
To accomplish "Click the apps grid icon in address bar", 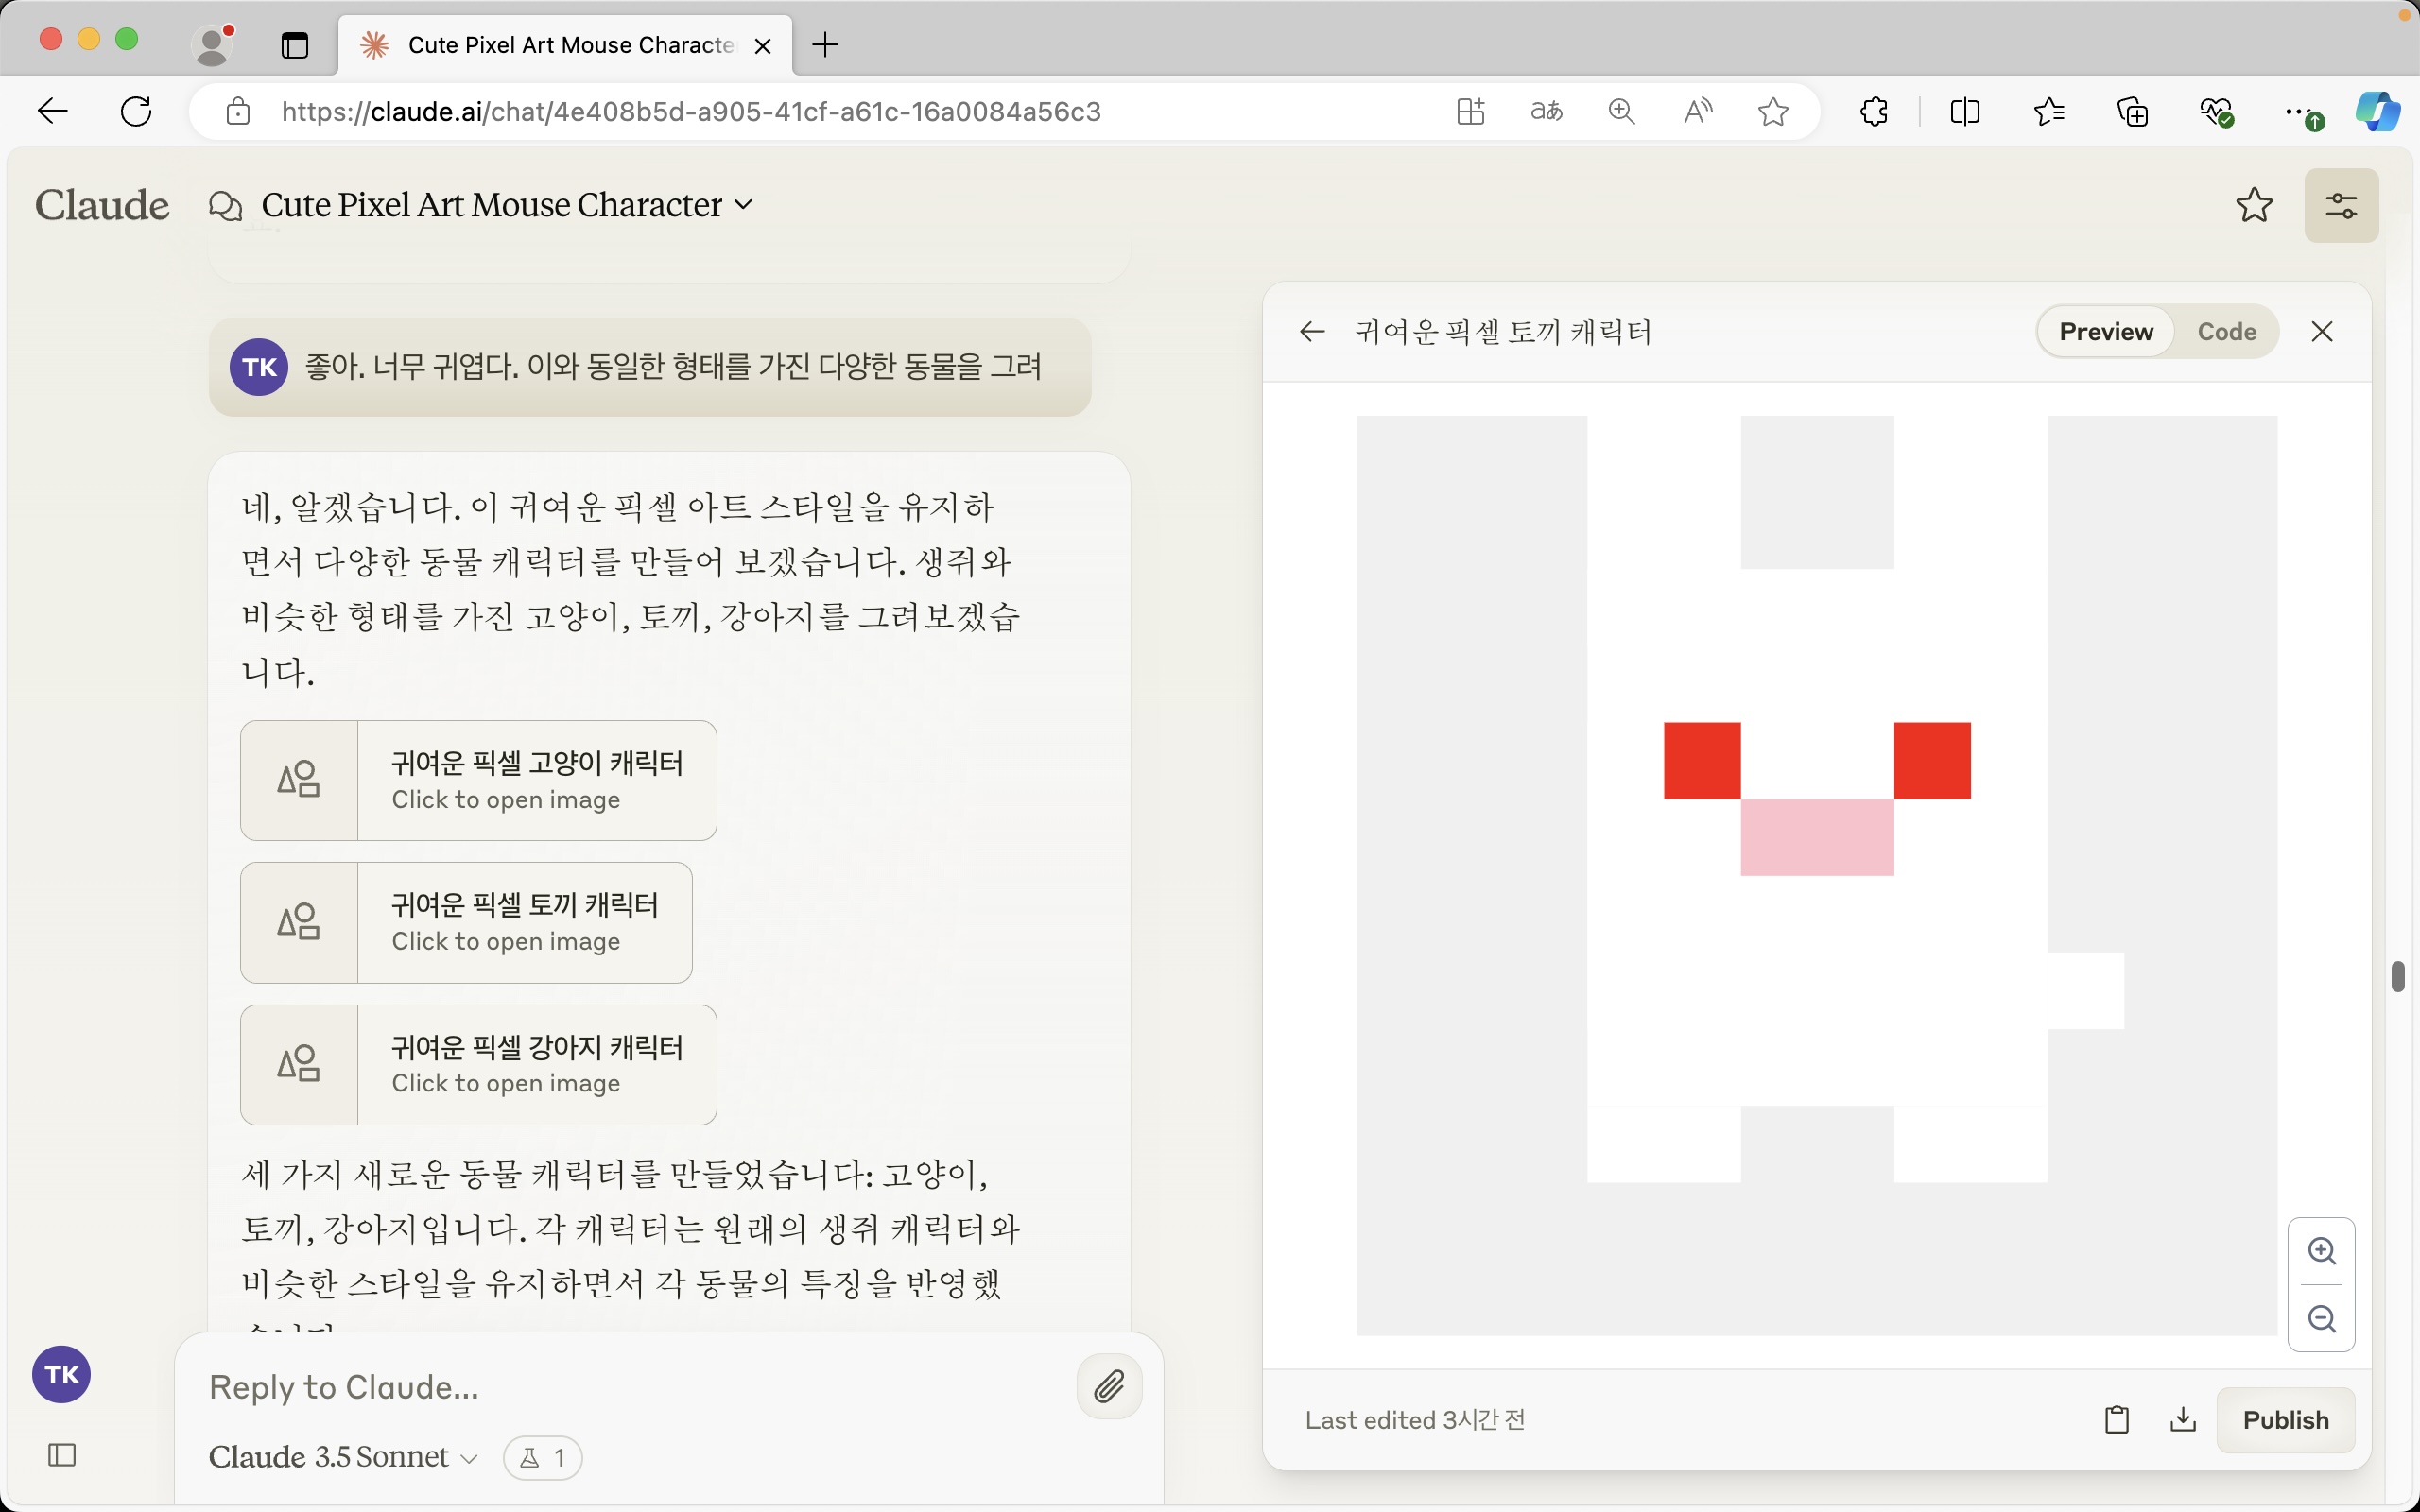I will (1470, 111).
